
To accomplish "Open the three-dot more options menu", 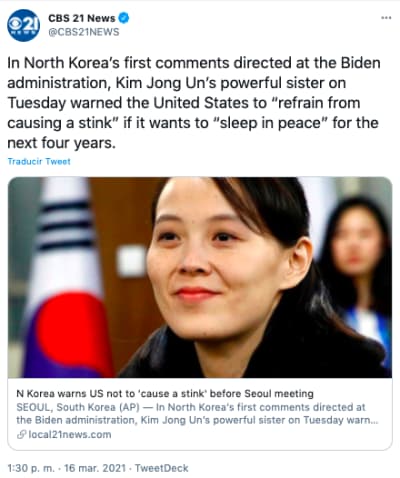I will pyautogui.click(x=386, y=18).
